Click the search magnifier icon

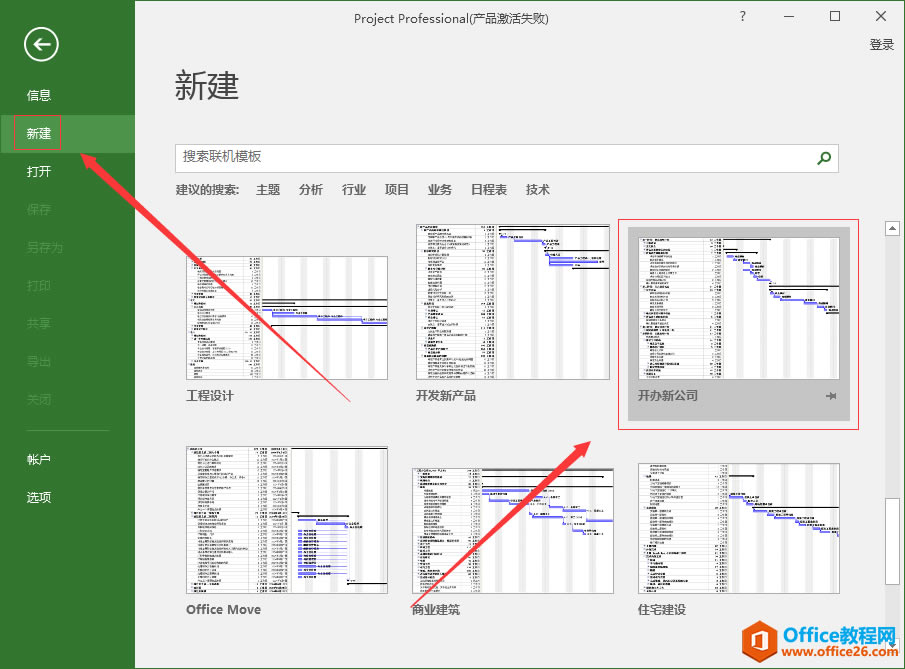pos(824,158)
